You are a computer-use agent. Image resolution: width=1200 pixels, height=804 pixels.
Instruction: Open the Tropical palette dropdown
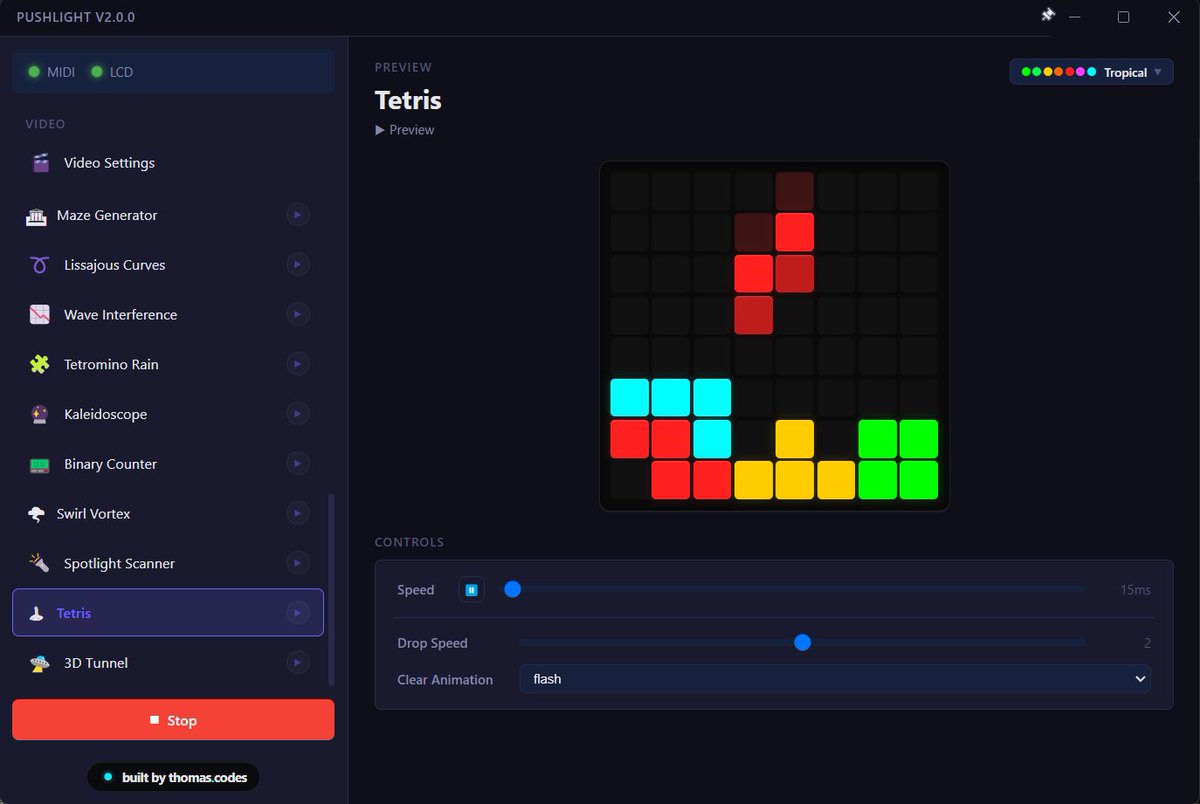(x=1091, y=72)
